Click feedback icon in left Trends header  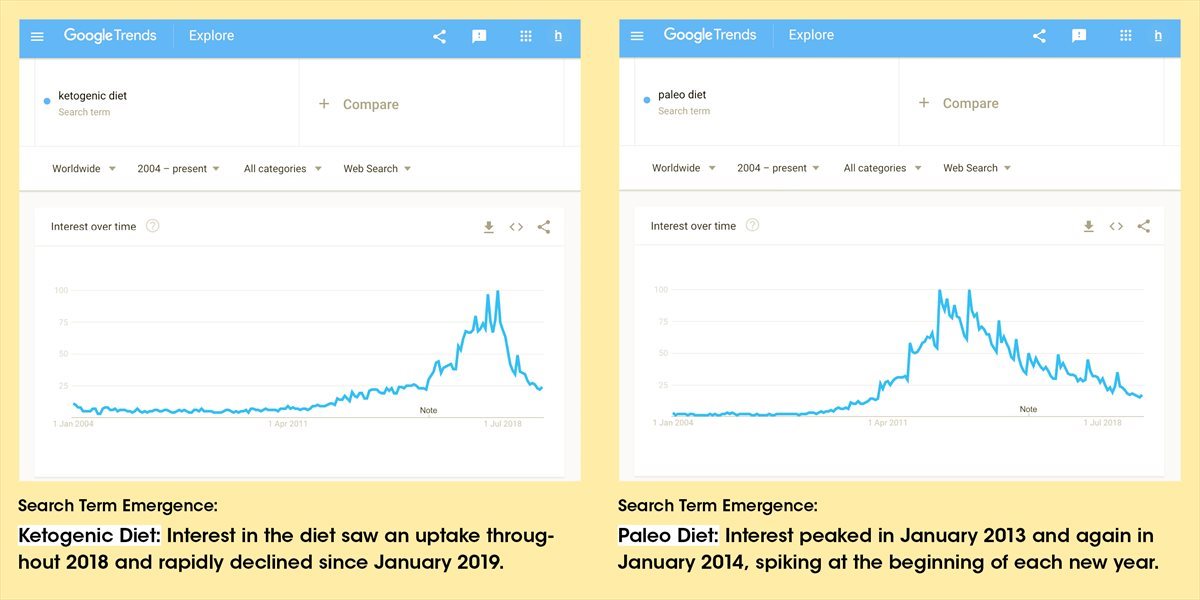pos(479,37)
